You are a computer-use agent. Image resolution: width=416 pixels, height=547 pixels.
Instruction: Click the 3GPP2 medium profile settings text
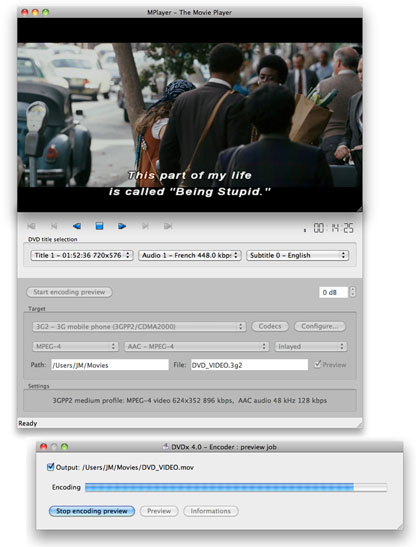pyautogui.click(x=190, y=400)
